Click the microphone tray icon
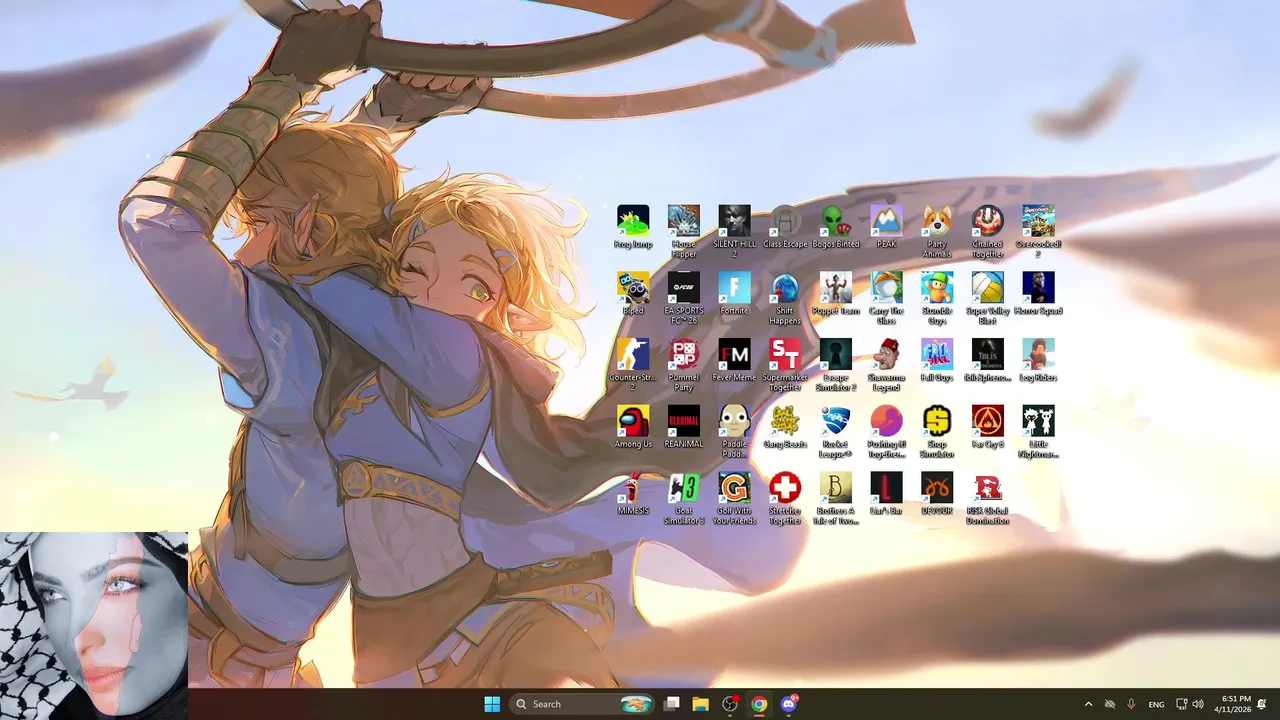1280x720 pixels. click(1132, 704)
